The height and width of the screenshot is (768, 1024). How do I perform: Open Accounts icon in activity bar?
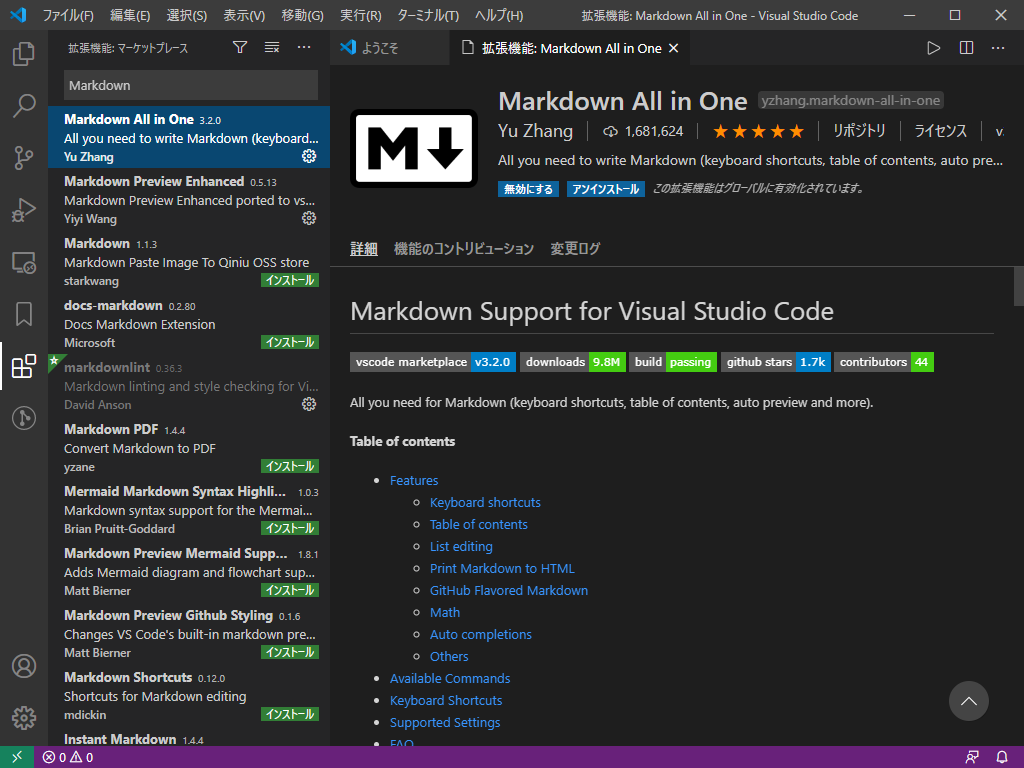click(x=24, y=666)
